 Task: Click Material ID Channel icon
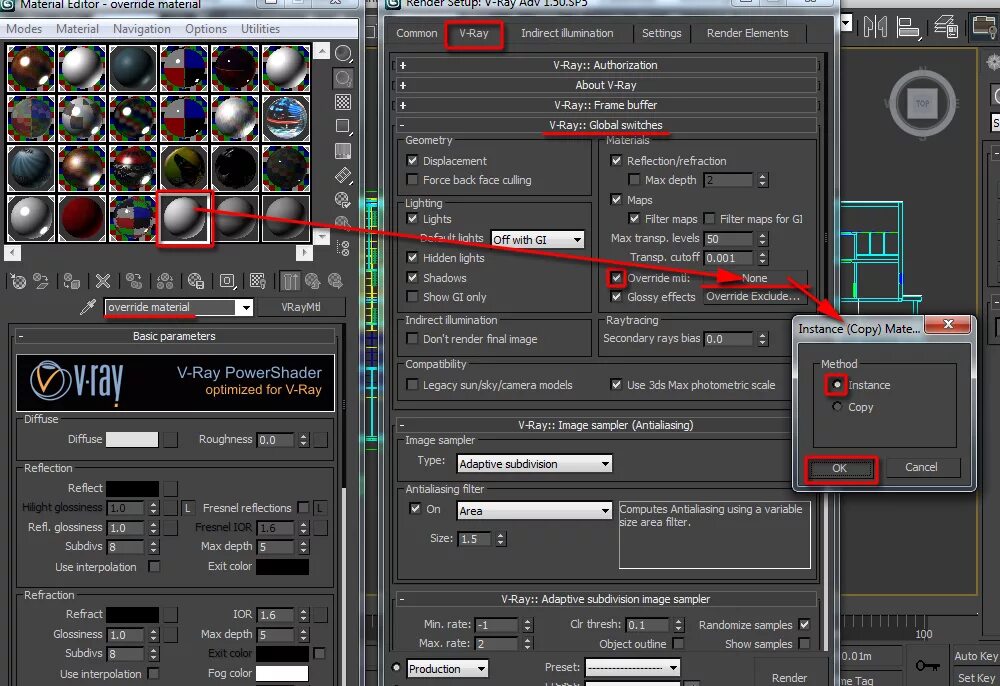(227, 281)
